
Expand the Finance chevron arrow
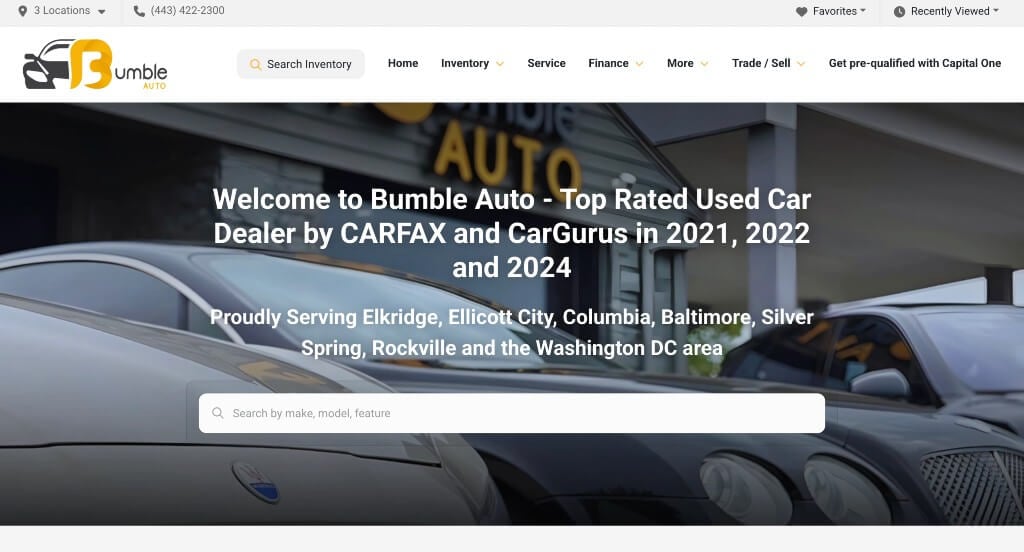coord(639,64)
